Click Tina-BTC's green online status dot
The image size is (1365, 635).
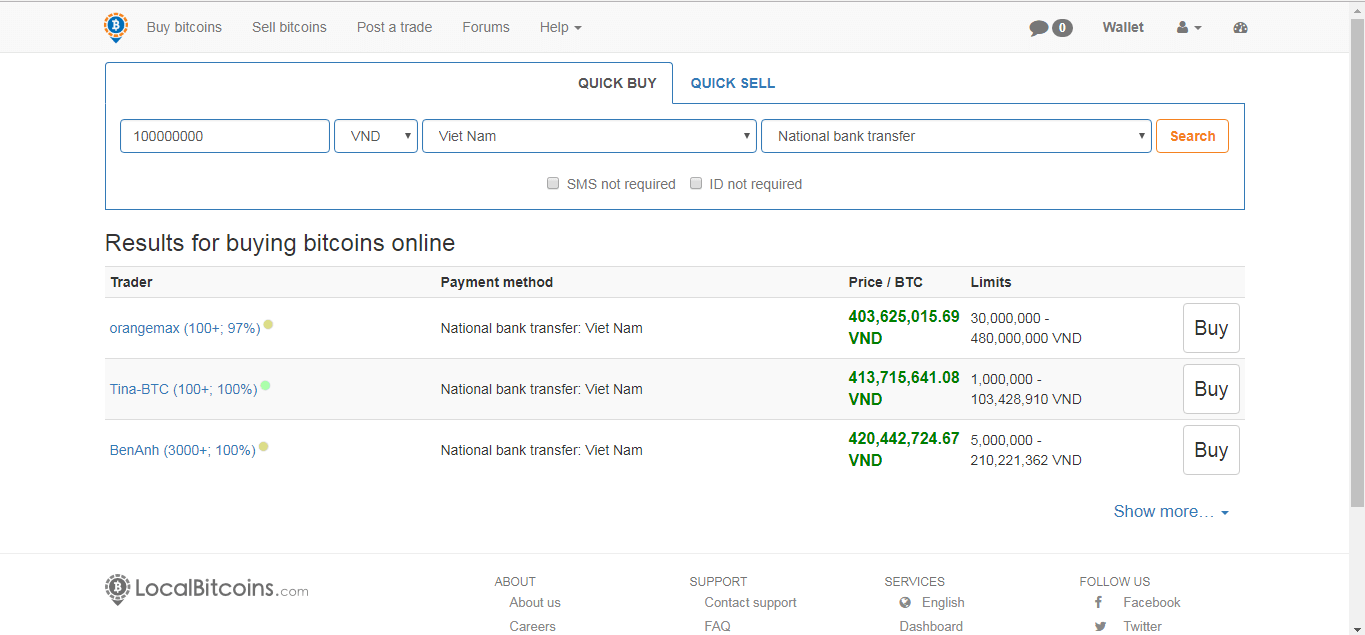coord(265,386)
